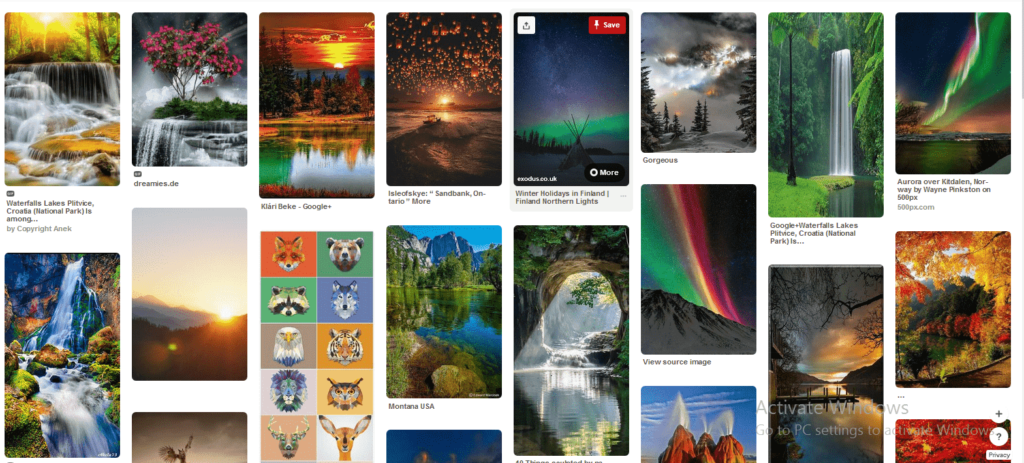The height and width of the screenshot is (463, 1024).
Task: Open the Aurora over Kitdalen Norway pin
Action: (x=953, y=93)
